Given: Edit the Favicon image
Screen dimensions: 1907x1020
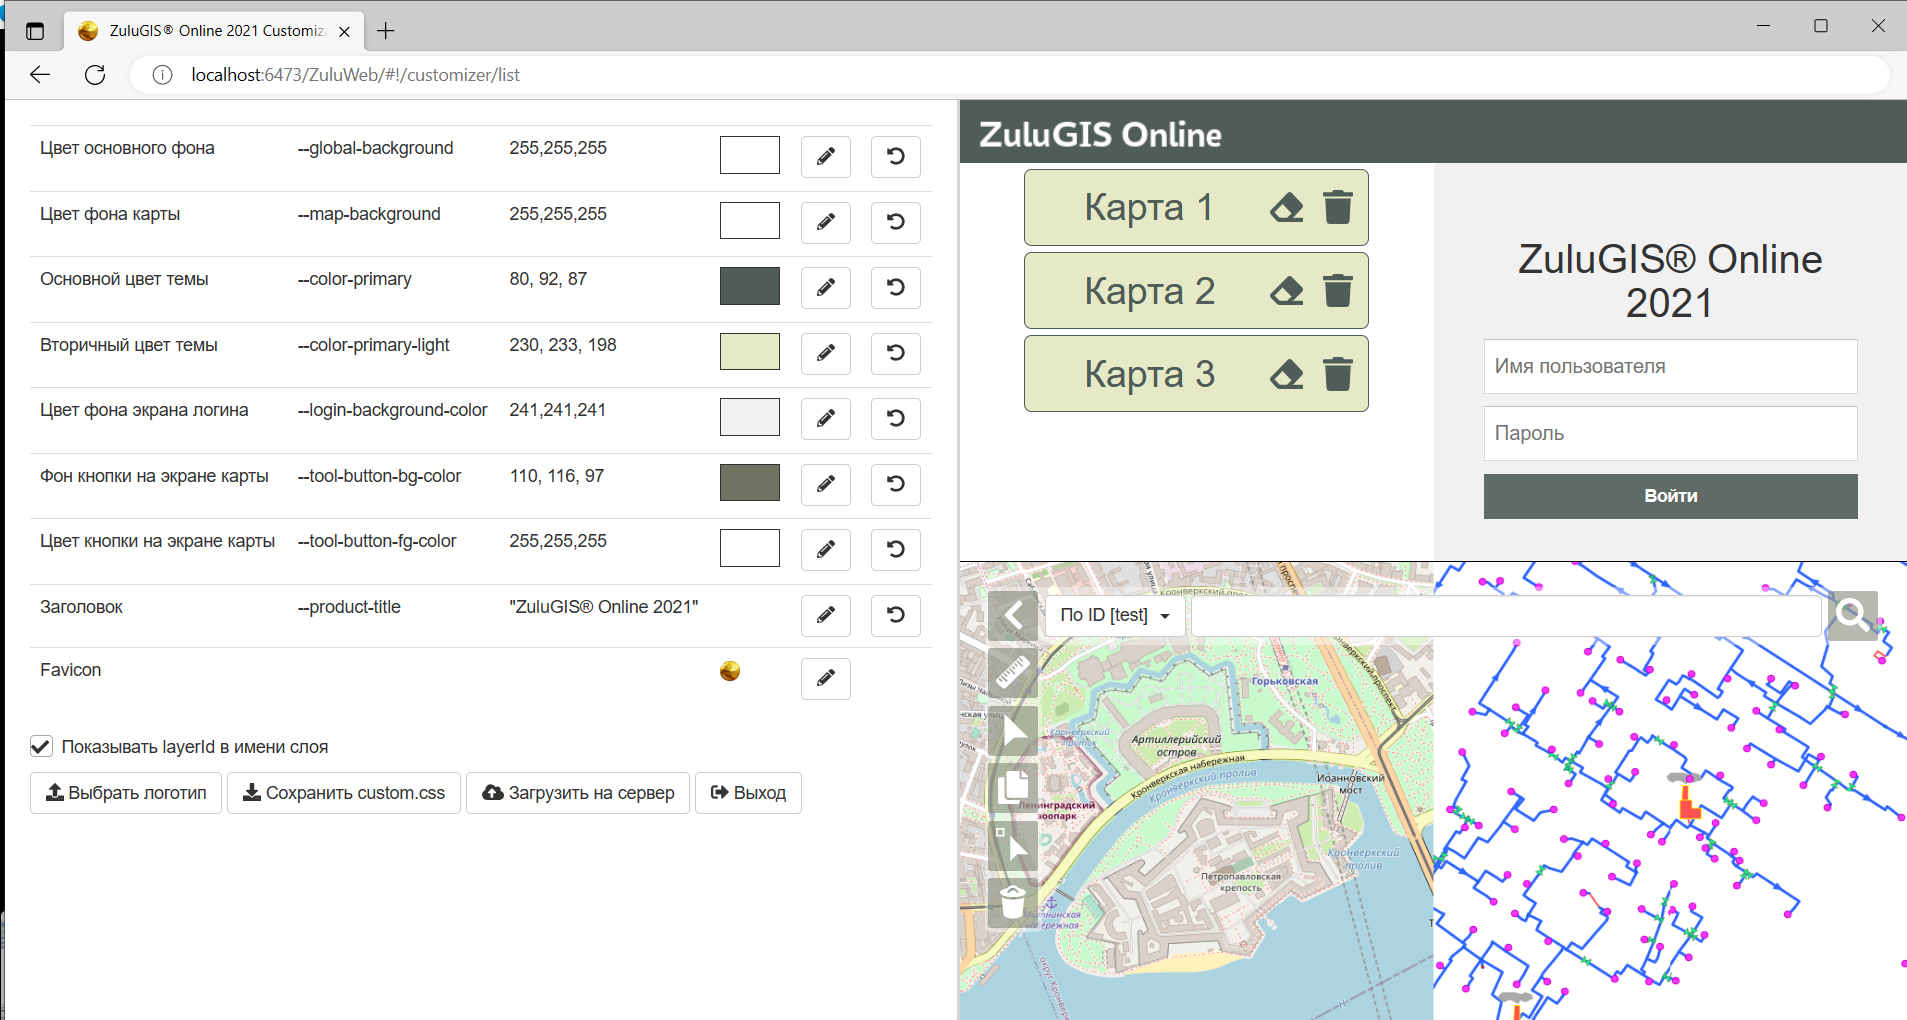Looking at the screenshot, I should coord(825,679).
